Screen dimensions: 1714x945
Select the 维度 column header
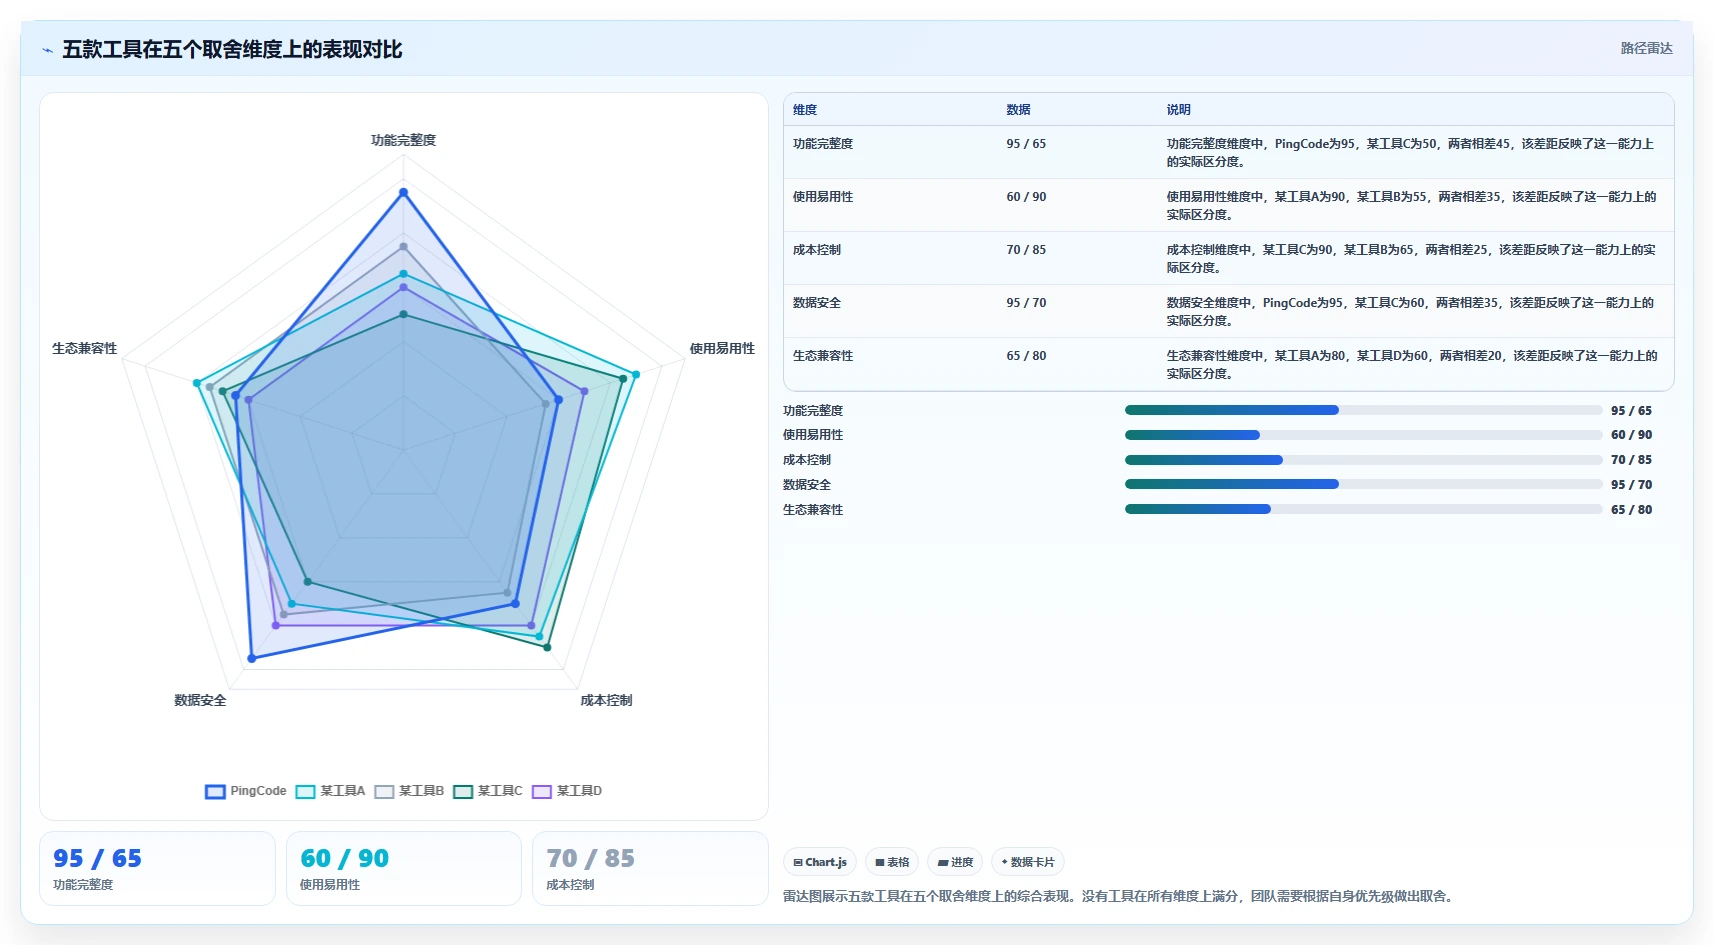[805, 110]
